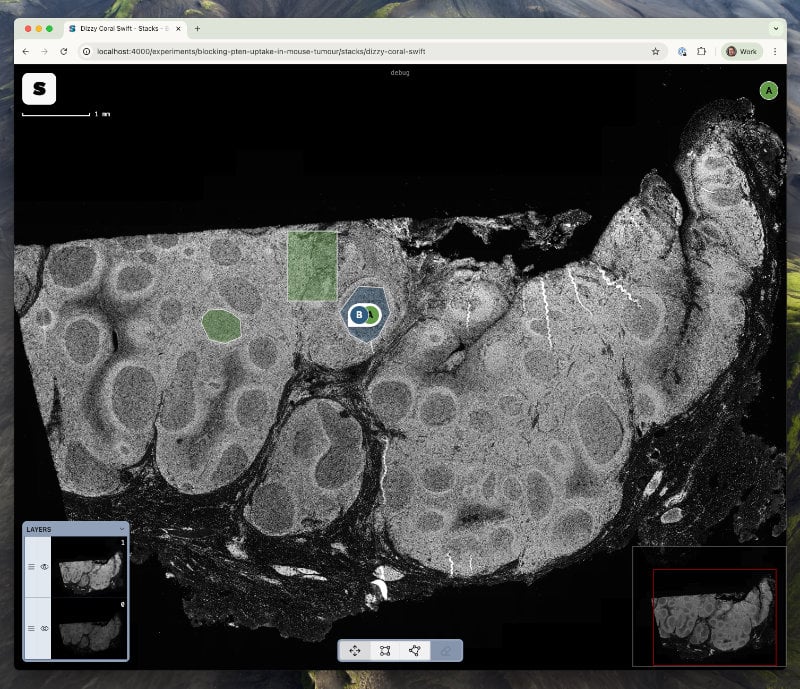Image resolution: width=800 pixels, height=689 pixels.
Task: Reload the page
Action: (64, 51)
